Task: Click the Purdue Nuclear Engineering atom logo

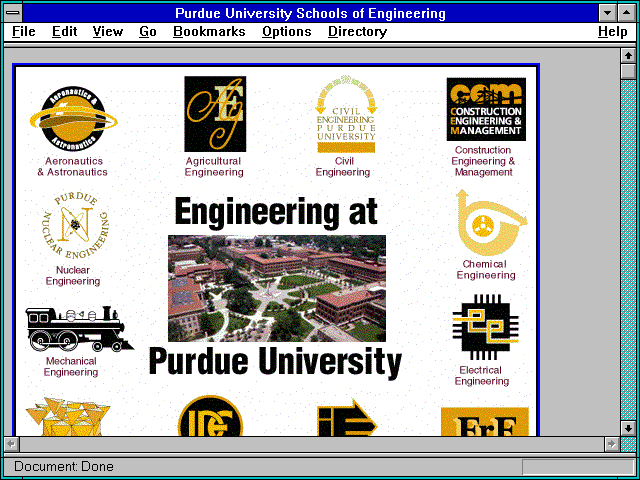Action: click(76, 226)
